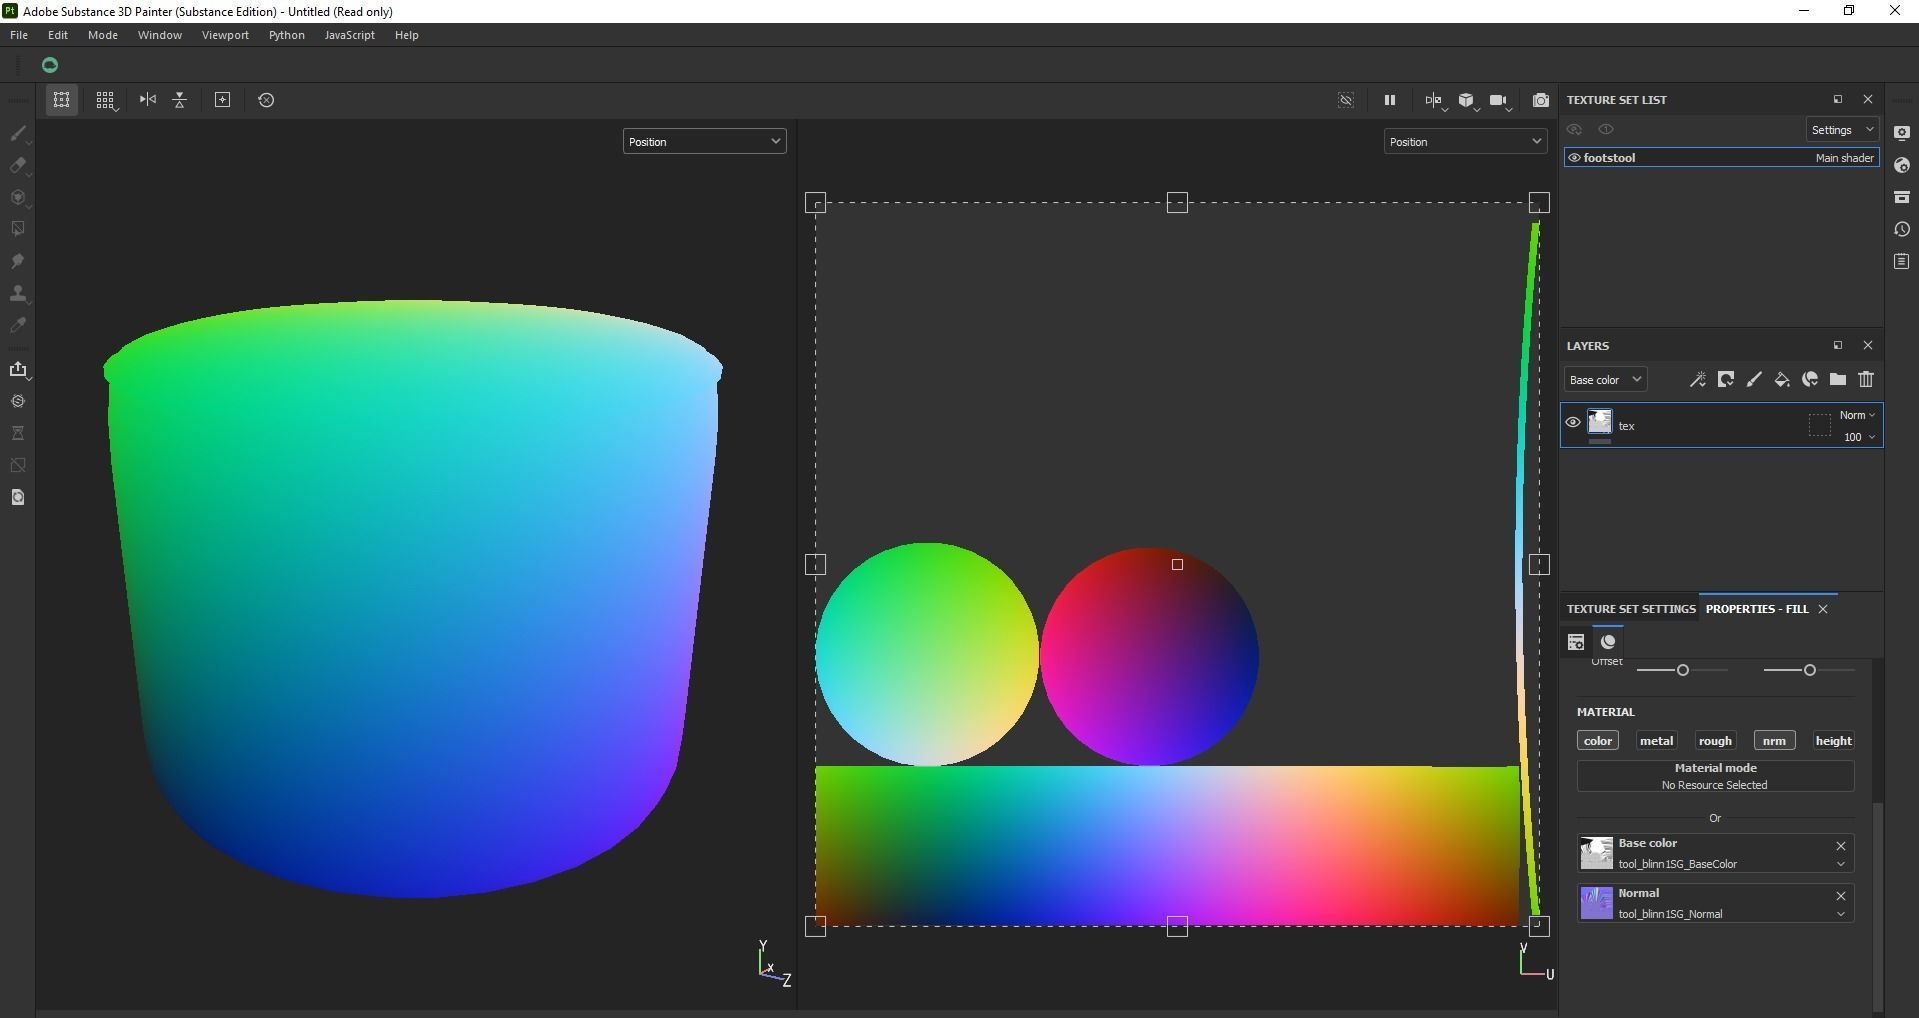Add a new fill layer
Image resolution: width=1919 pixels, height=1018 pixels.
(1782, 380)
